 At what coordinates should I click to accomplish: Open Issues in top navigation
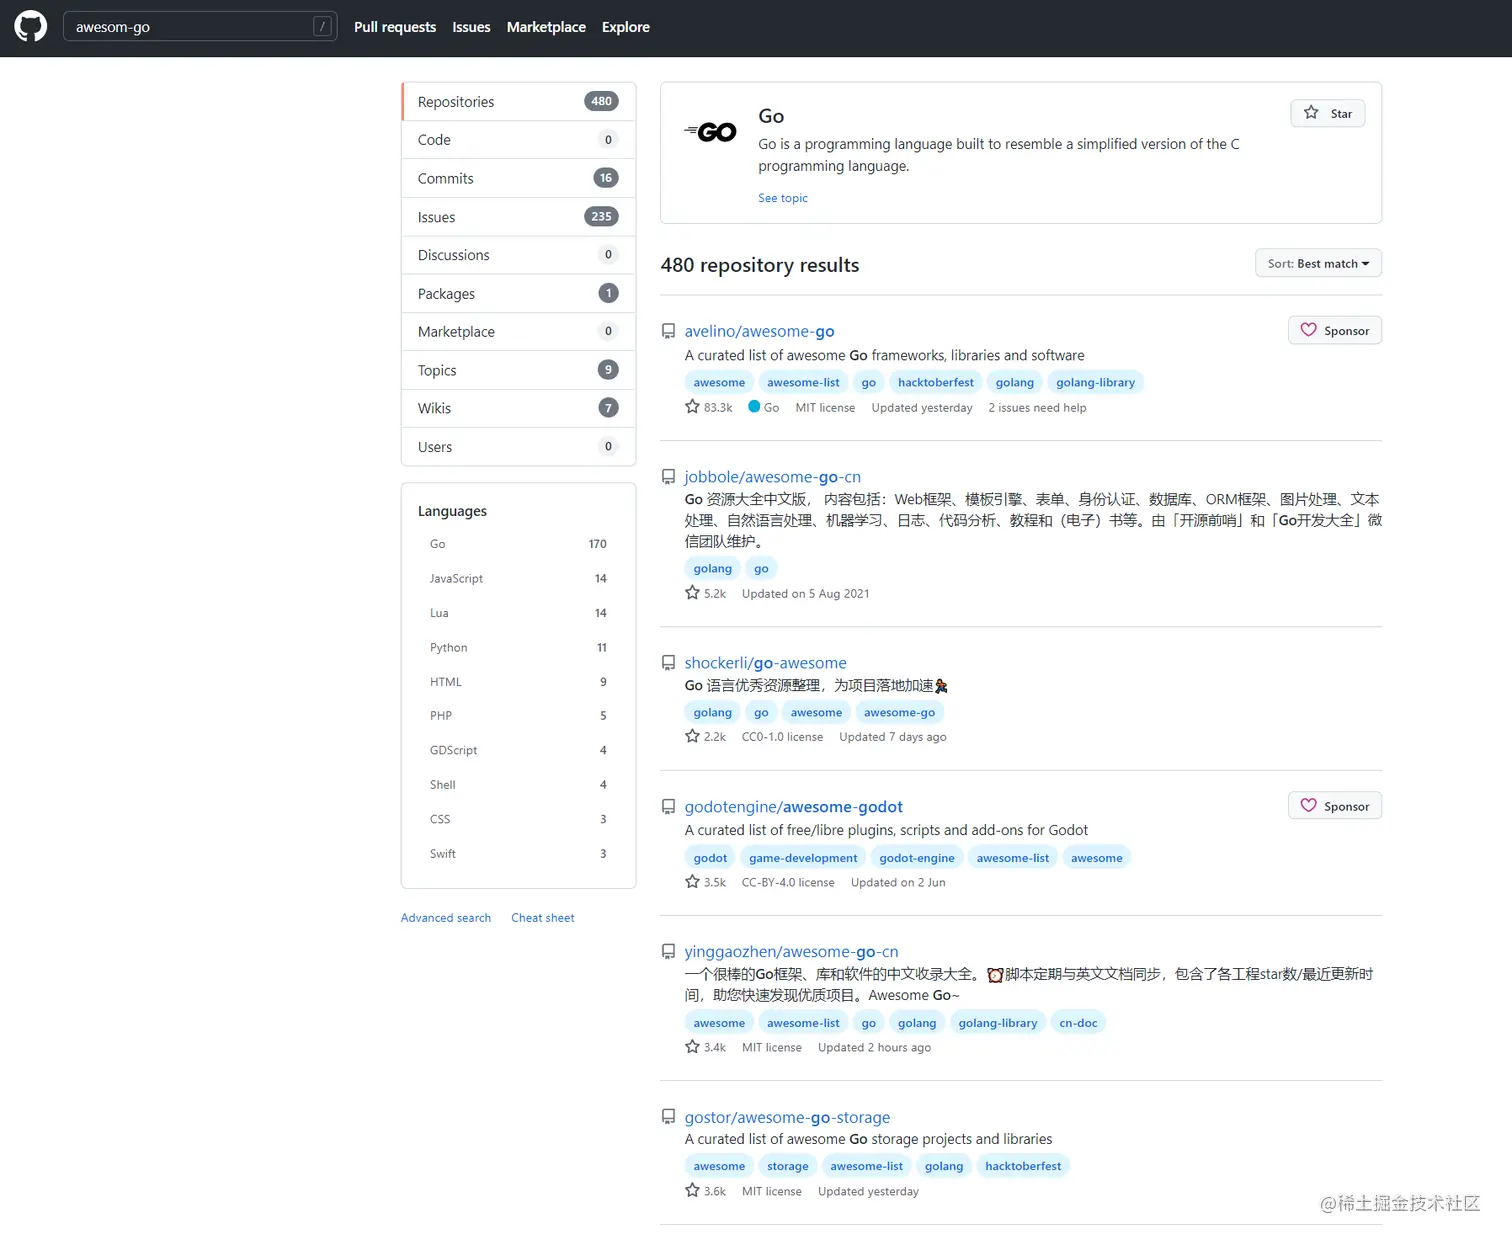[471, 27]
